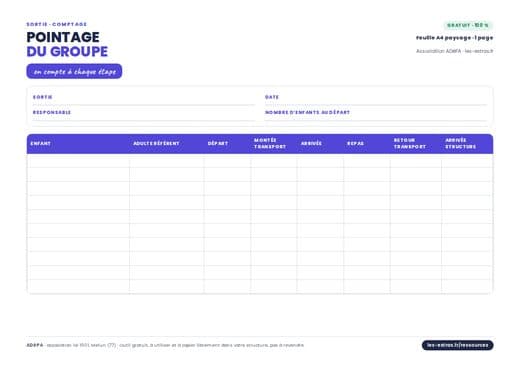Open the les-extras.fr/ressources link button

click(457, 345)
